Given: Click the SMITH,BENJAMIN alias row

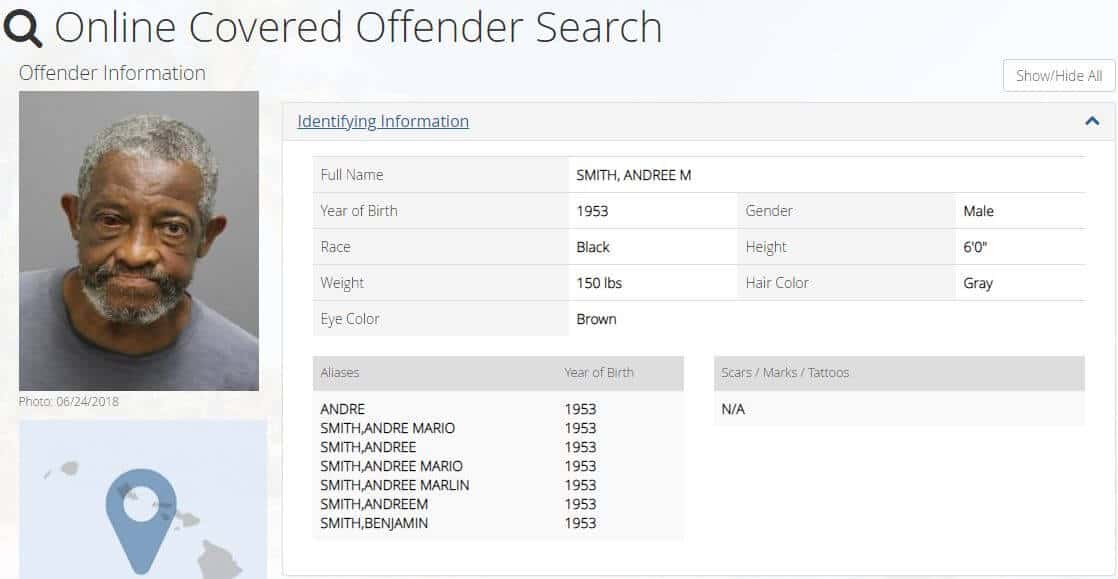Looking at the screenshot, I should pos(374,523).
